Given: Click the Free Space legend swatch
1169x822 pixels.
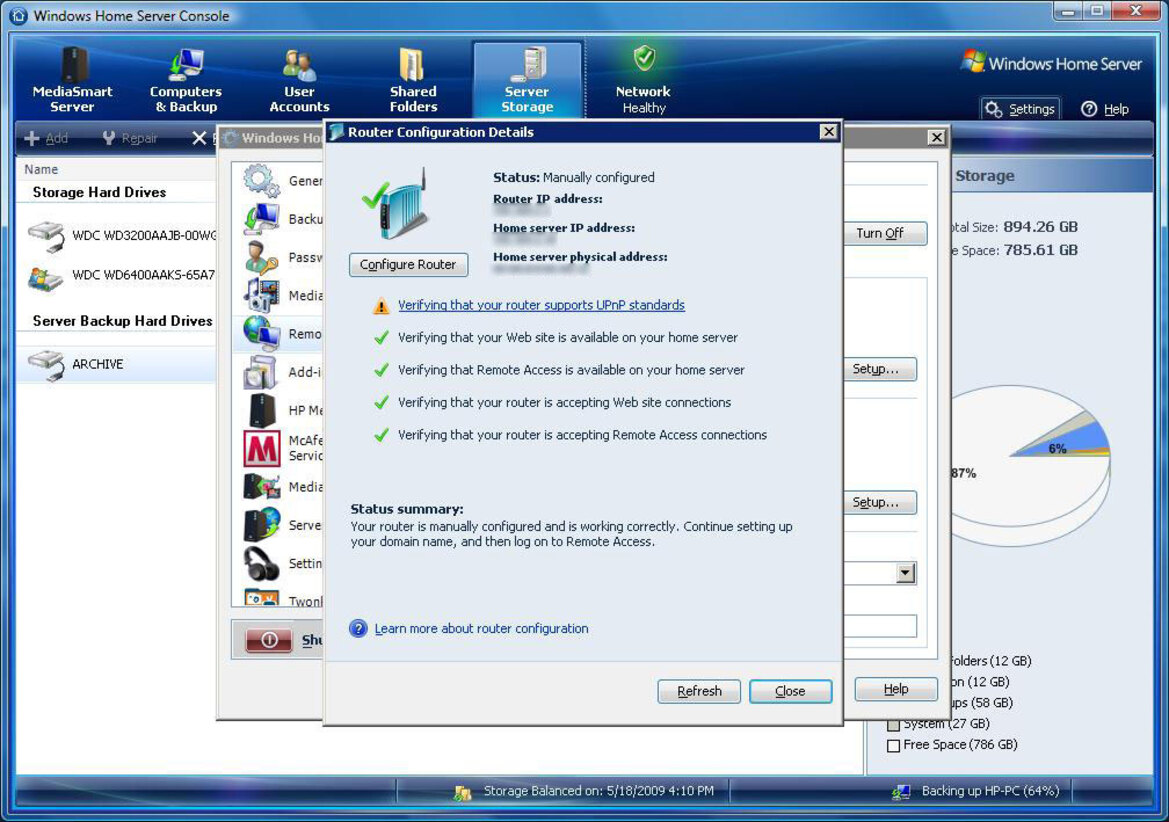Looking at the screenshot, I should [893, 745].
